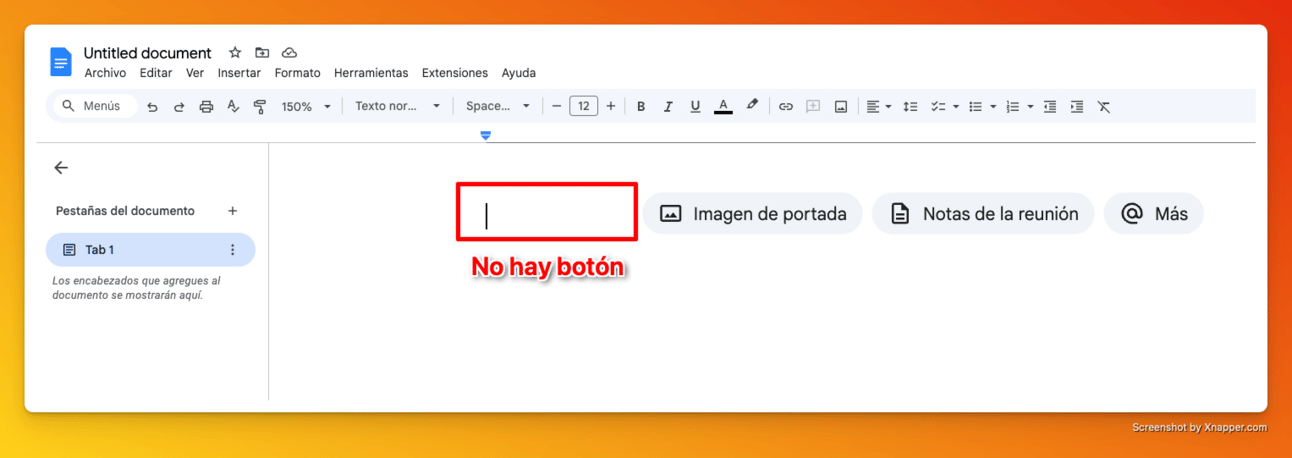The height and width of the screenshot is (458, 1292).
Task: Increase font size with plus button
Action: 611,106
